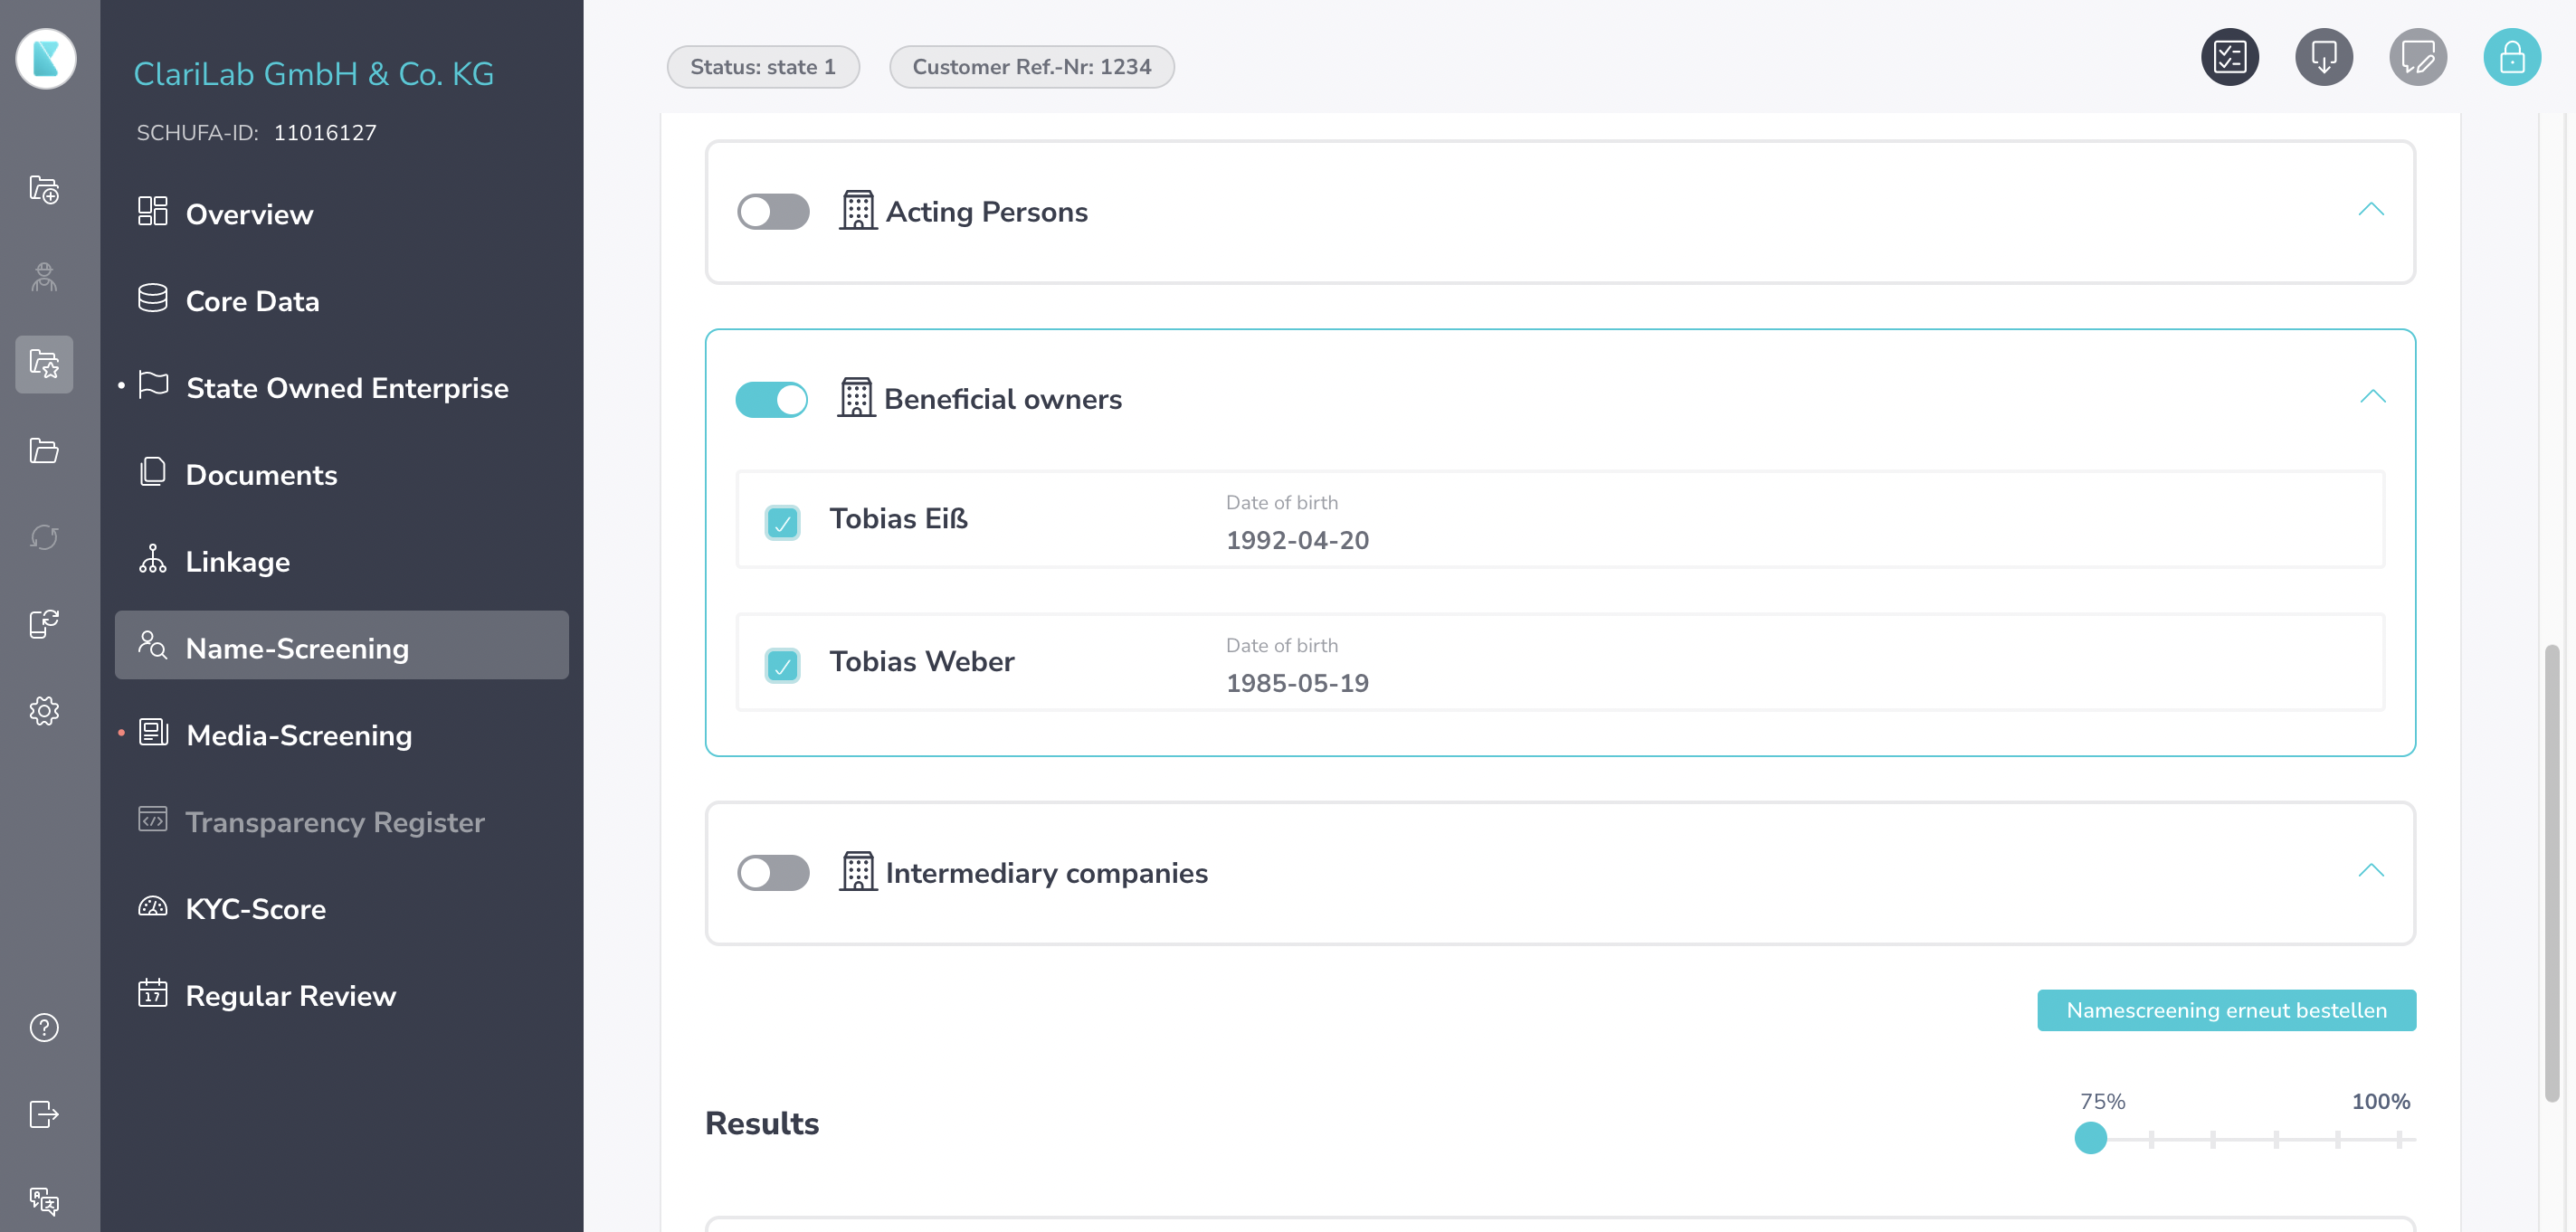Click Tobias Eiß name
This screenshot has height=1232, width=2576.
tap(898, 518)
